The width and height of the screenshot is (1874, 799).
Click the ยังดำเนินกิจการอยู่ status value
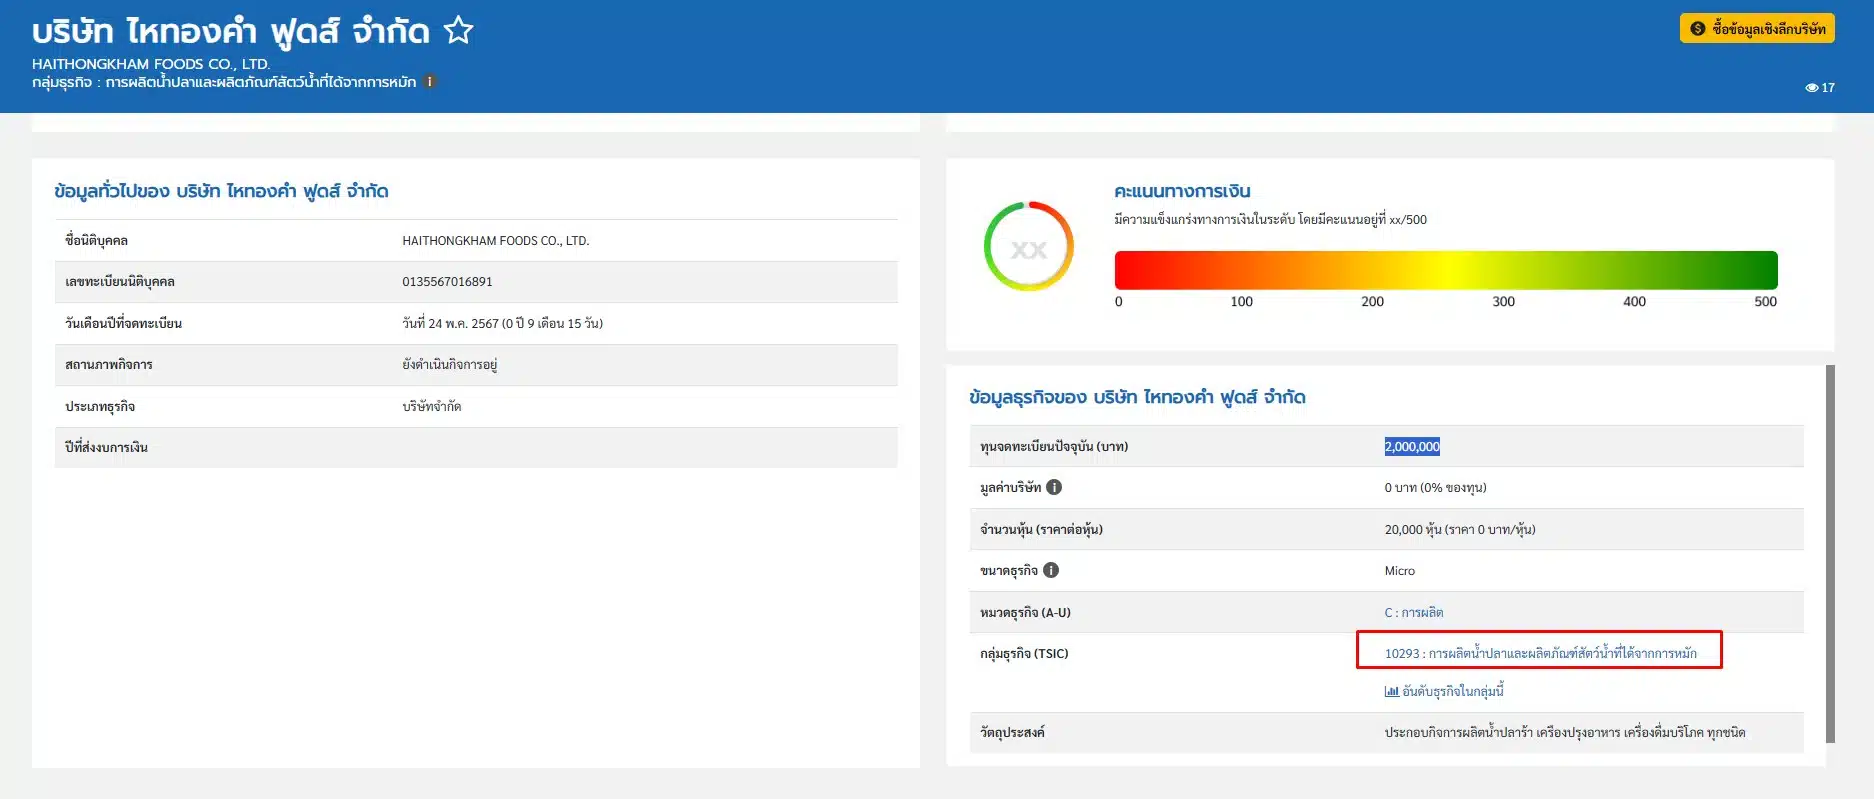(449, 365)
